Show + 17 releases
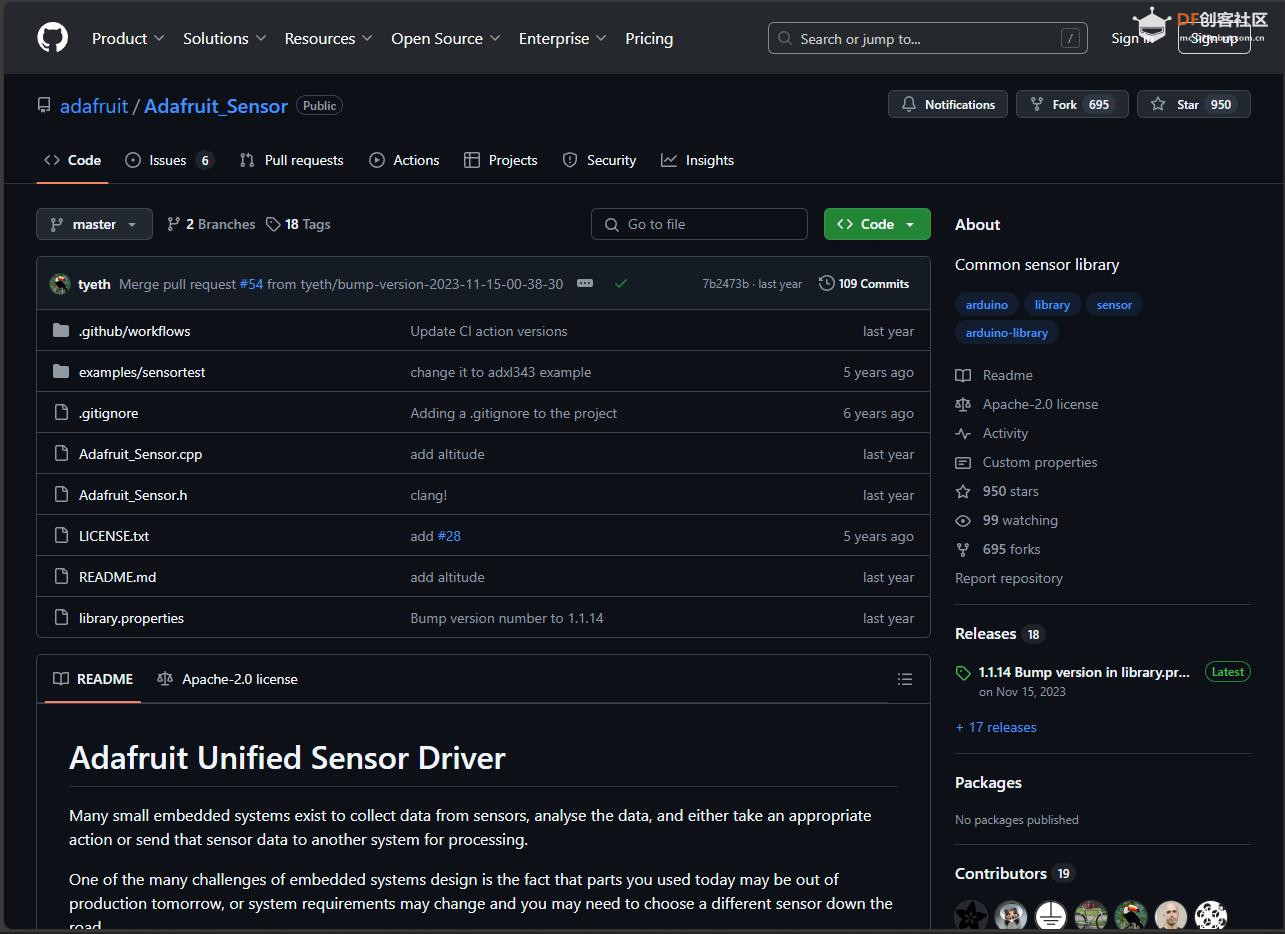The width and height of the screenshot is (1285, 934). coord(996,727)
